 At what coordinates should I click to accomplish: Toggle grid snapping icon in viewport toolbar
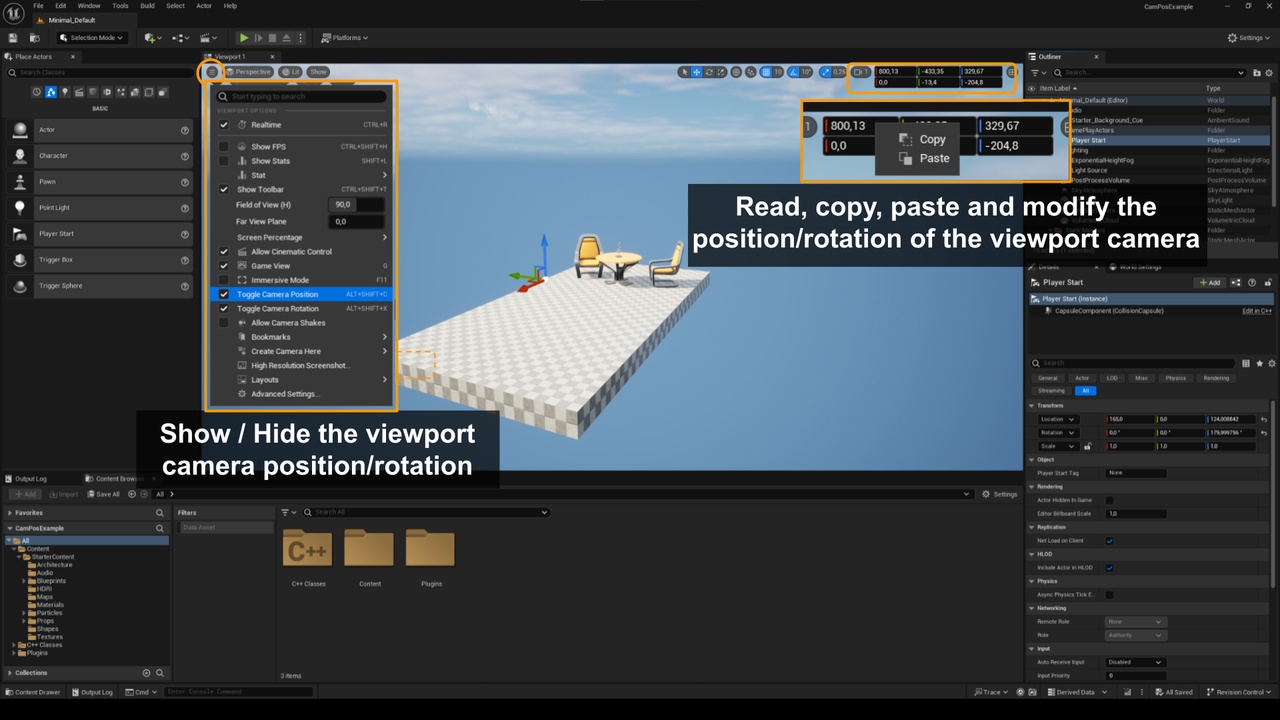tap(766, 72)
